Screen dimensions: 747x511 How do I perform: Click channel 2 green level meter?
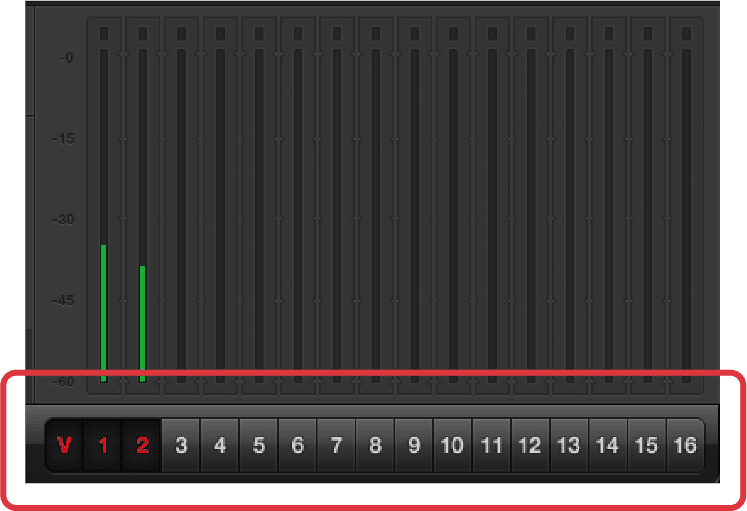pyautogui.click(x=142, y=324)
